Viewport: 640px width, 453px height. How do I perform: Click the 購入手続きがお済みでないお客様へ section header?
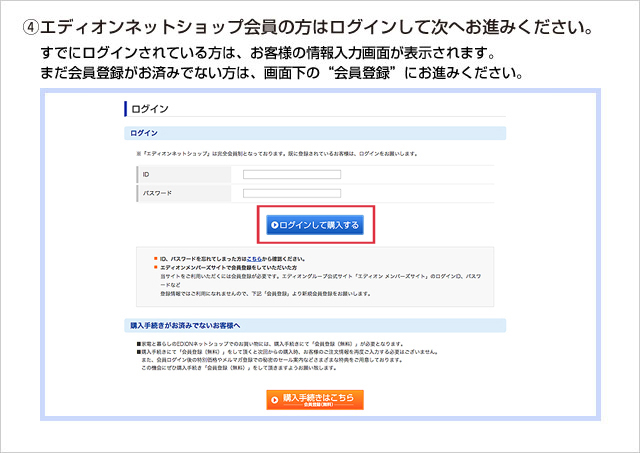(315, 326)
